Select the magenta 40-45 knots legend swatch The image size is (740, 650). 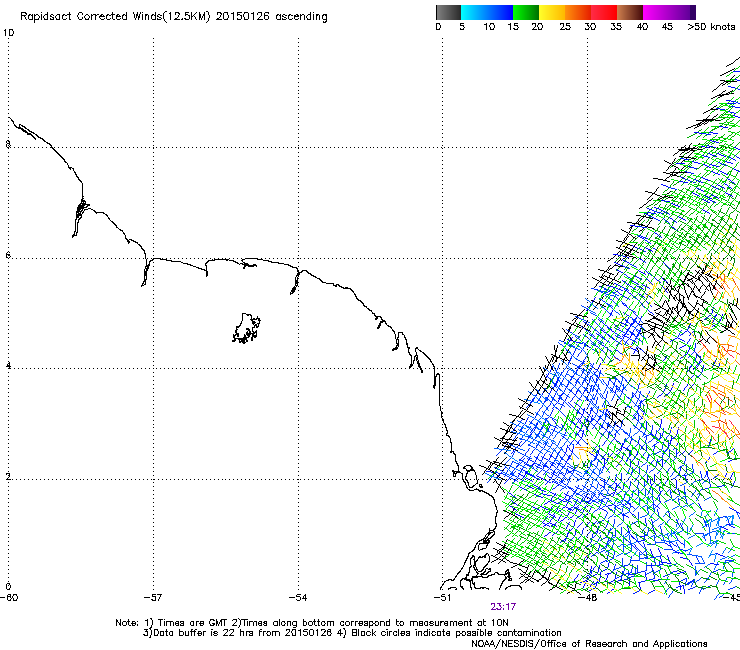(656, 12)
